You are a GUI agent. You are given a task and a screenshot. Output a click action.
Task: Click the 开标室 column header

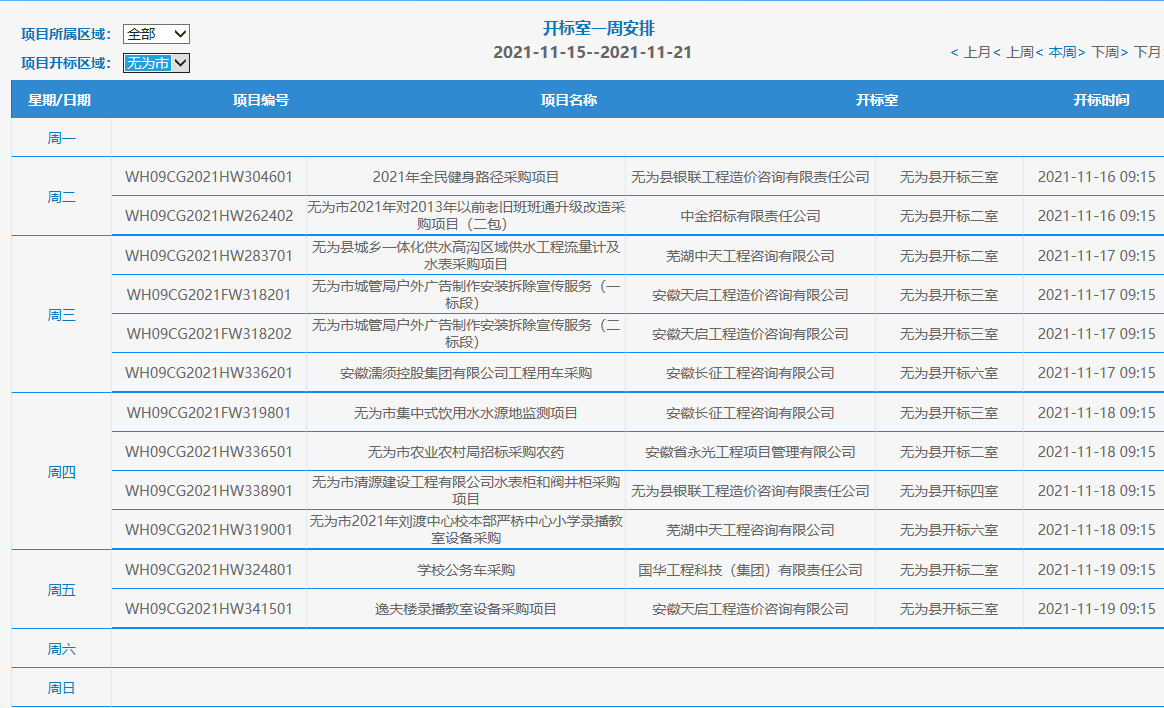[877, 100]
